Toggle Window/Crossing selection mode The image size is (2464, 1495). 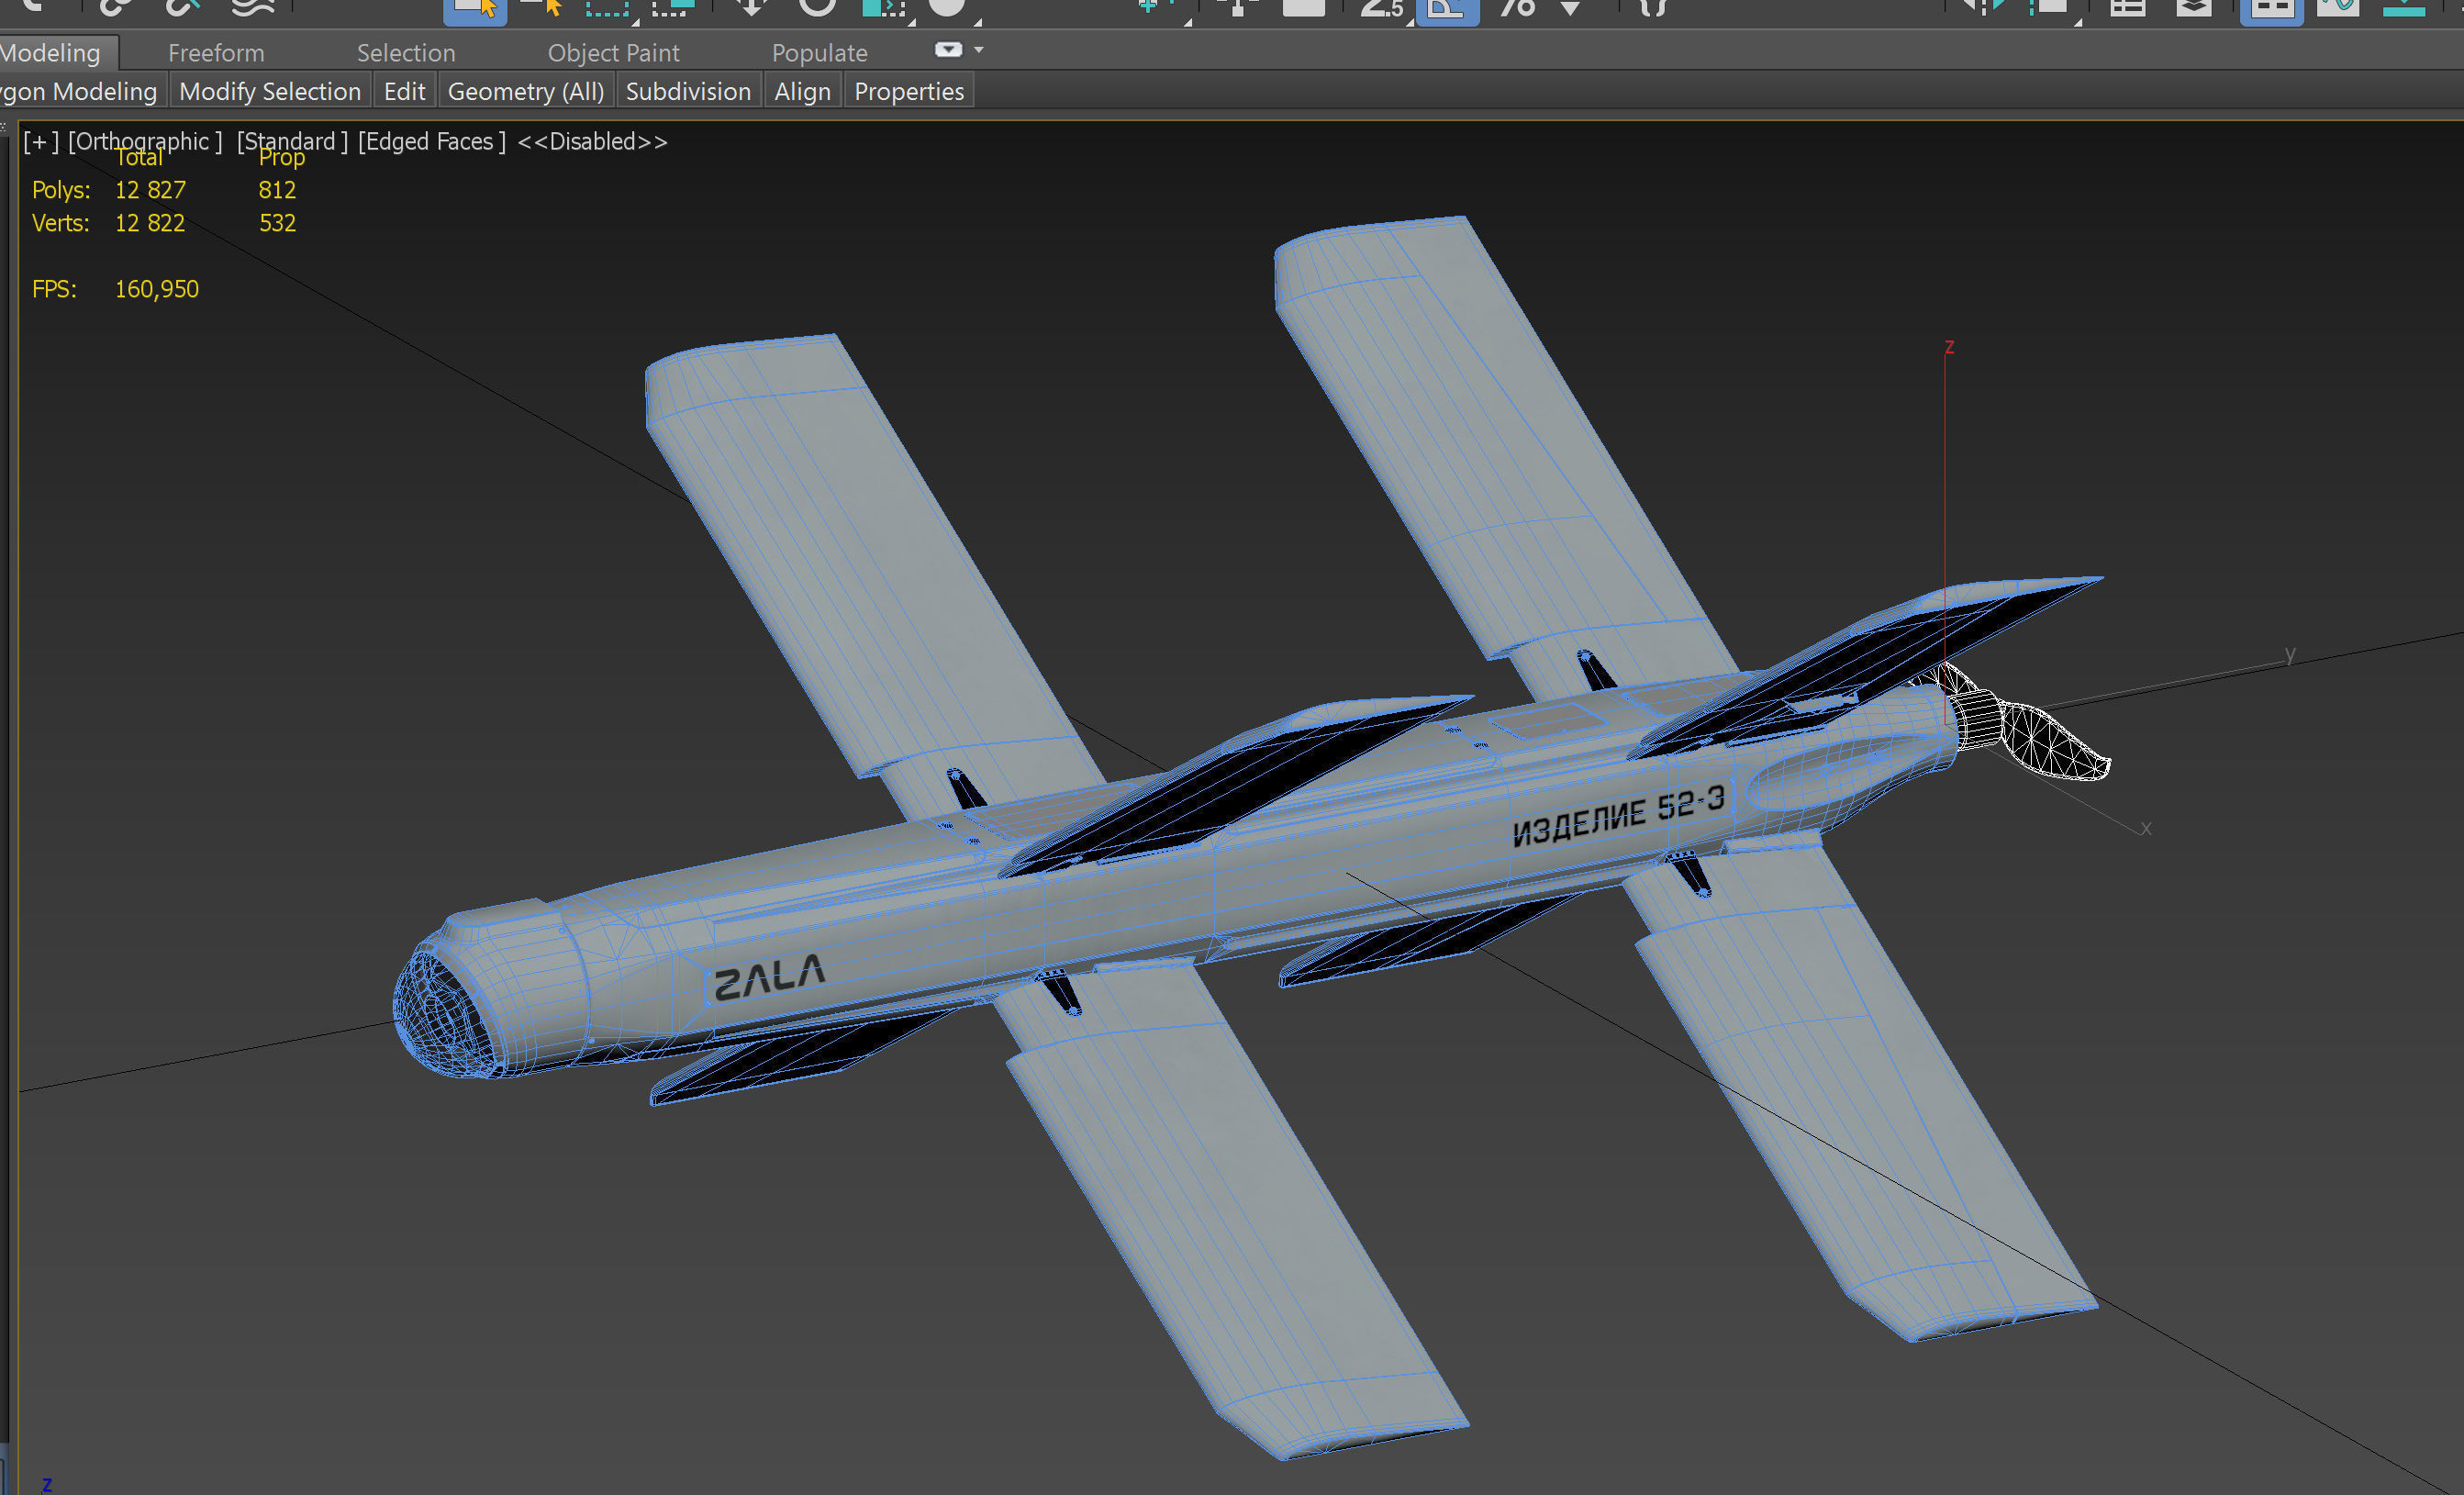coord(673,8)
